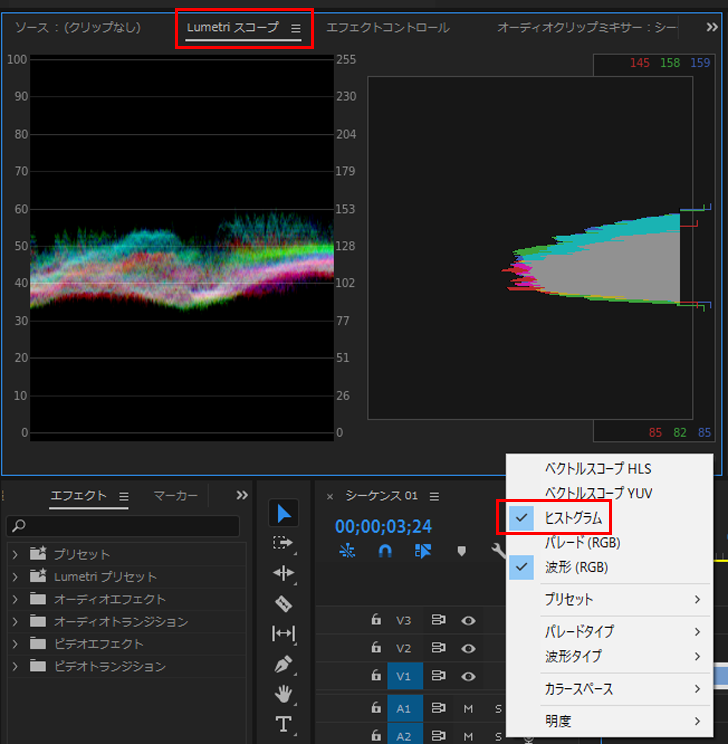Enable ベクトルスコープ YUV in menu
The width and height of the screenshot is (728, 744).
click(x=610, y=493)
